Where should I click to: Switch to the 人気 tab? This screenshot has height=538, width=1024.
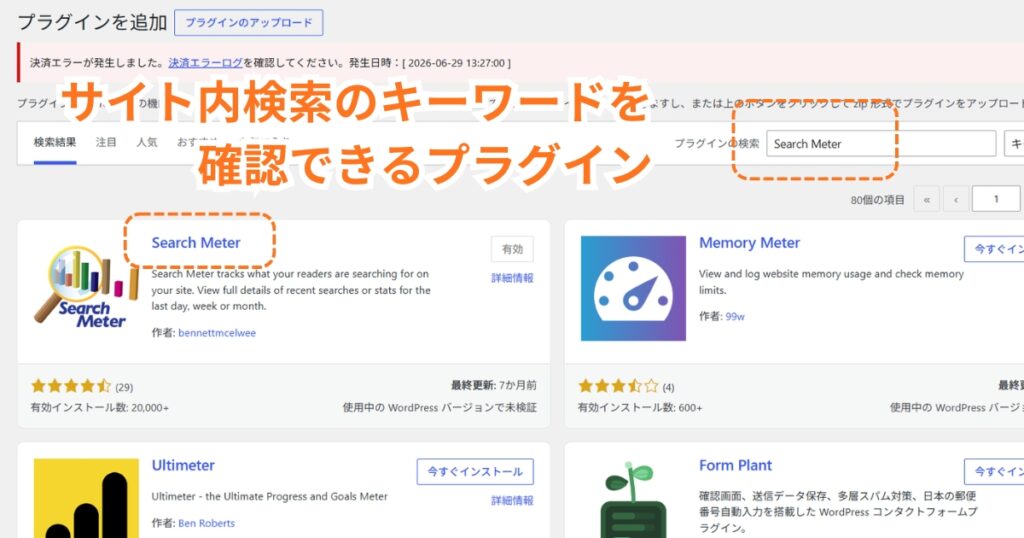tap(147, 142)
